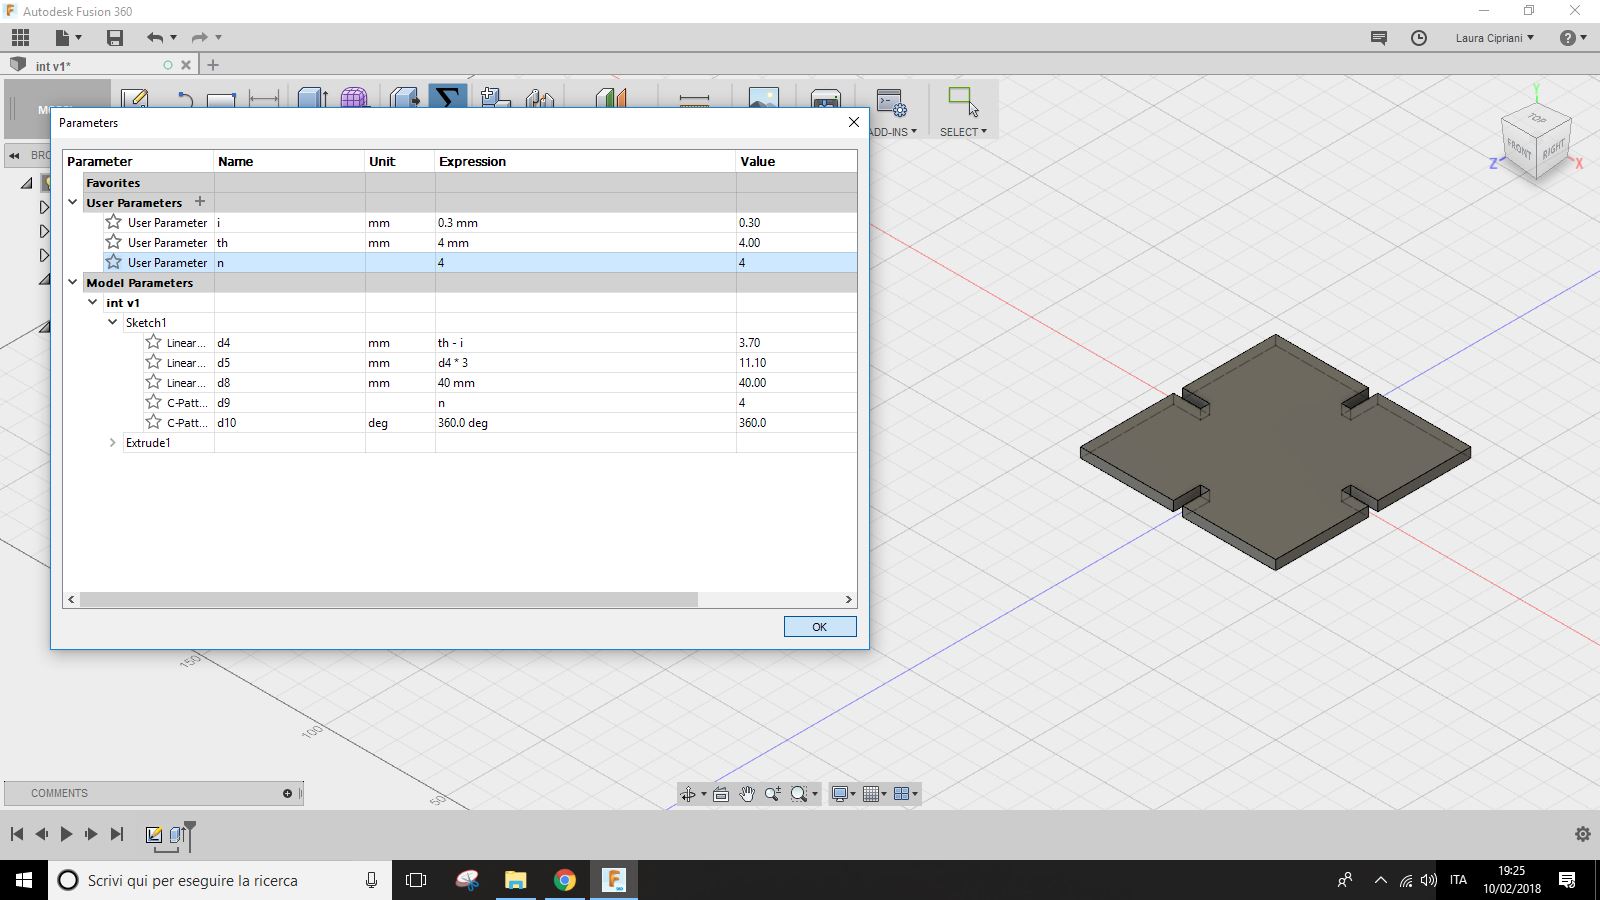Edit the d5 expression d4 * 3

tap(585, 362)
